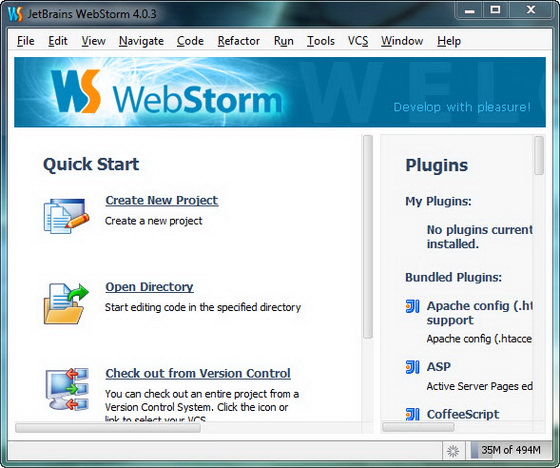Click the 'Bundled Plugins:' heading
The height and width of the screenshot is (468, 560).
[x=453, y=278]
